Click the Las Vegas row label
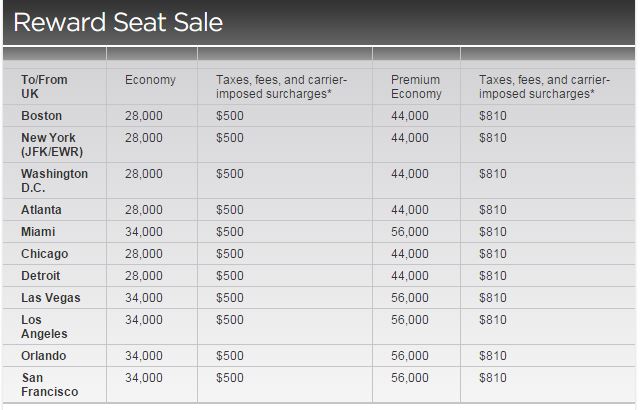This screenshot has width=643, height=410. click(50, 298)
